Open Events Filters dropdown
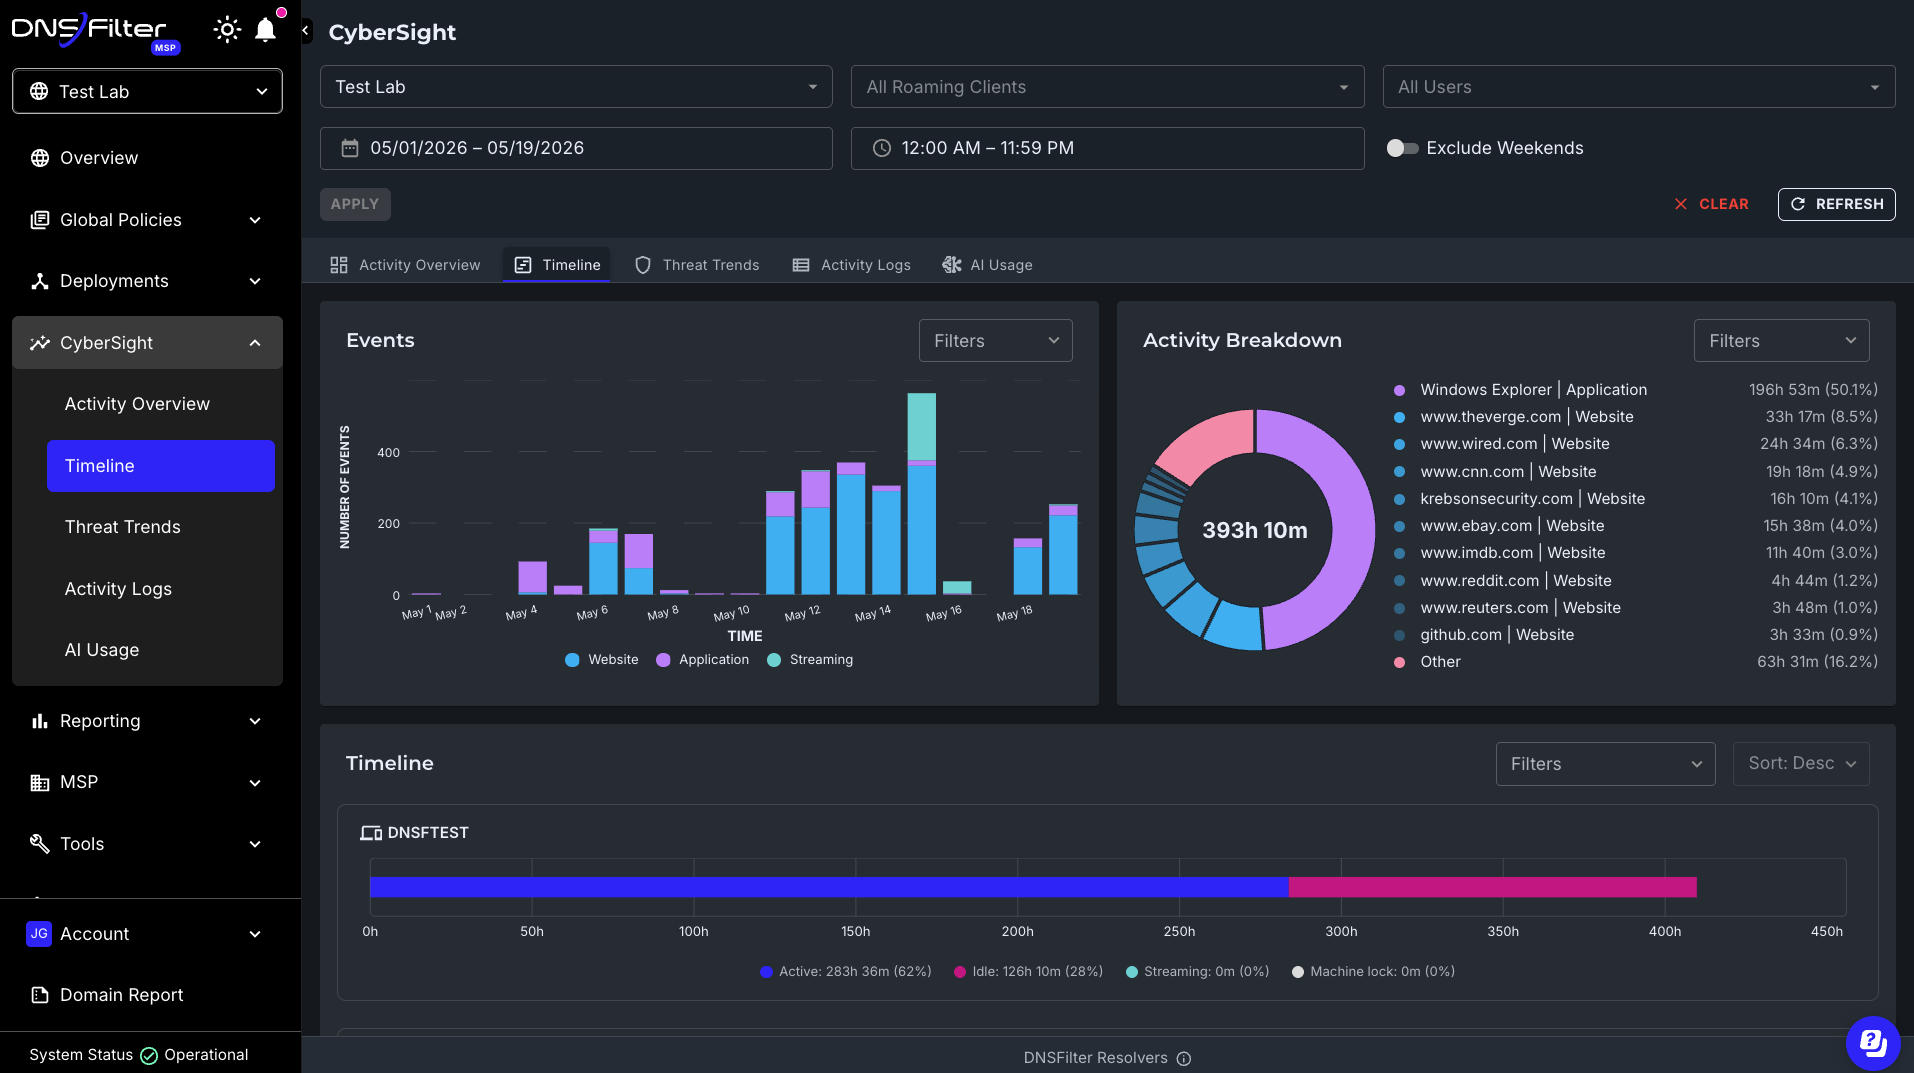 [995, 341]
